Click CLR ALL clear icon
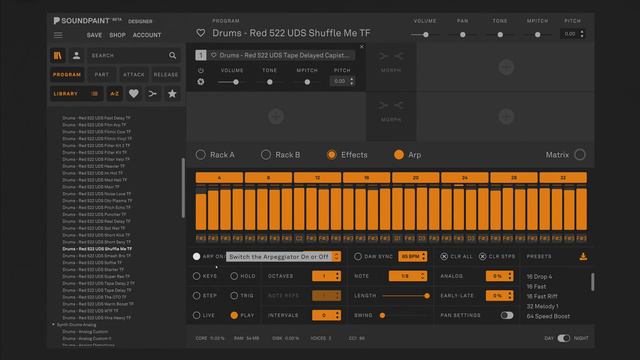This screenshot has width=640, height=360. click(444, 256)
